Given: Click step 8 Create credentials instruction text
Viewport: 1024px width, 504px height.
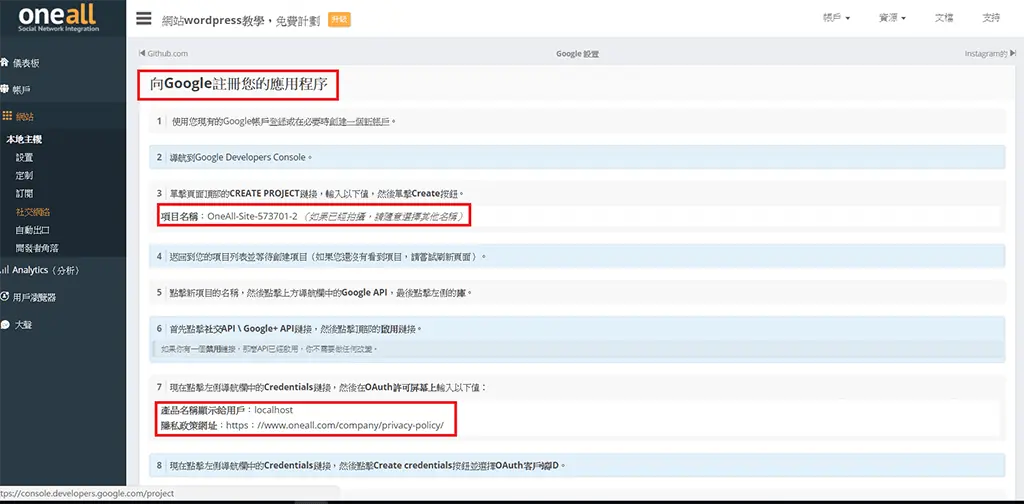Looking at the screenshot, I should pos(367,465).
